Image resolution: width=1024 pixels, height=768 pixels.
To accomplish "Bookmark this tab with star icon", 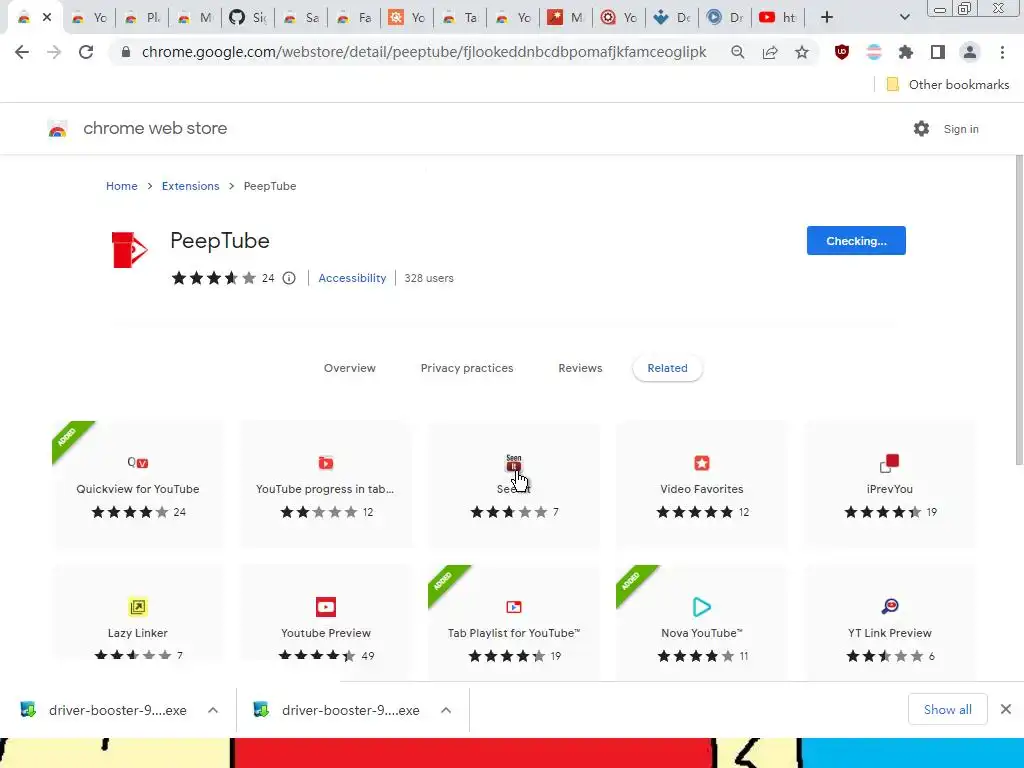I will 802,52.
